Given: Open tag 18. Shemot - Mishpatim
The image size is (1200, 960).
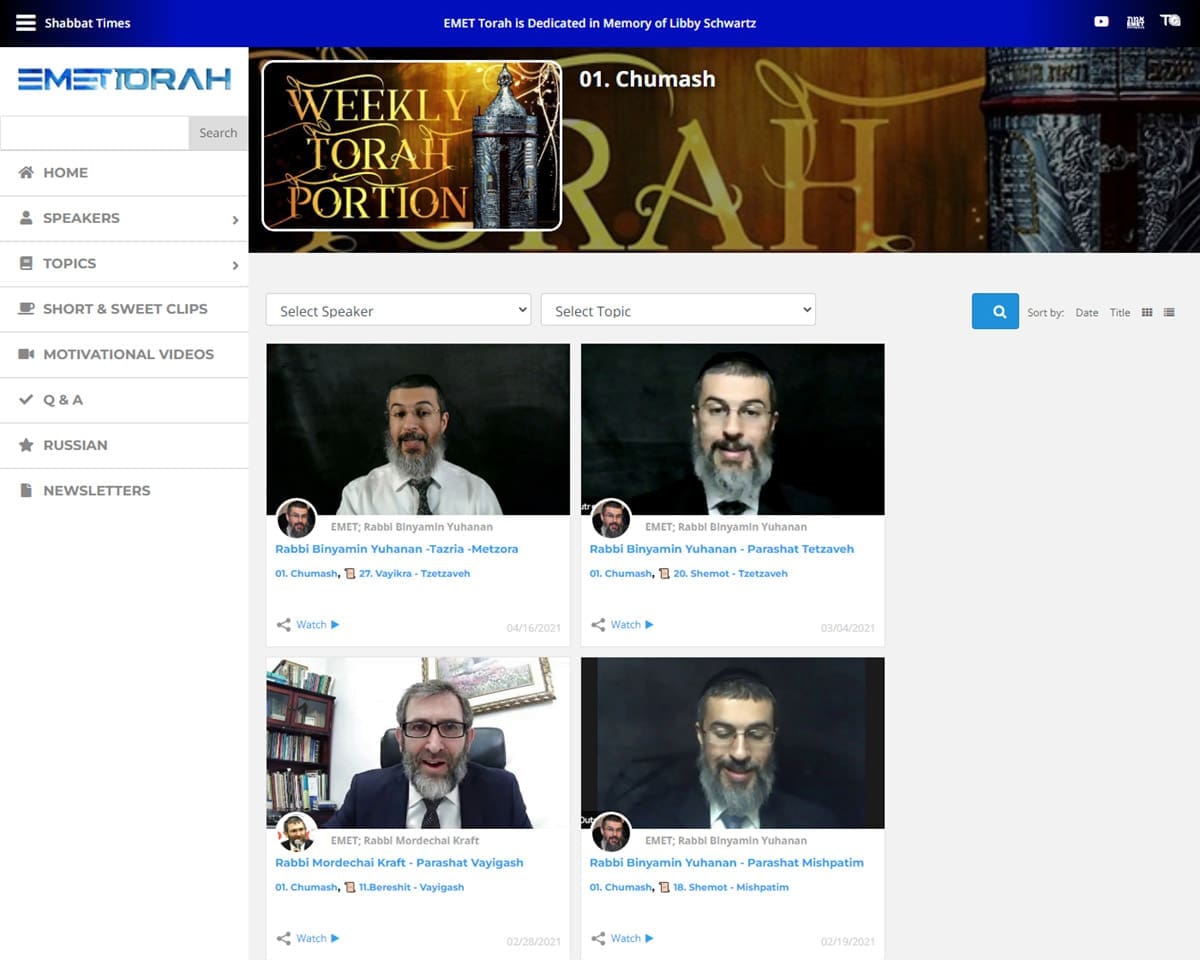Looking at the screenshot, I should (x=731, y=888).
